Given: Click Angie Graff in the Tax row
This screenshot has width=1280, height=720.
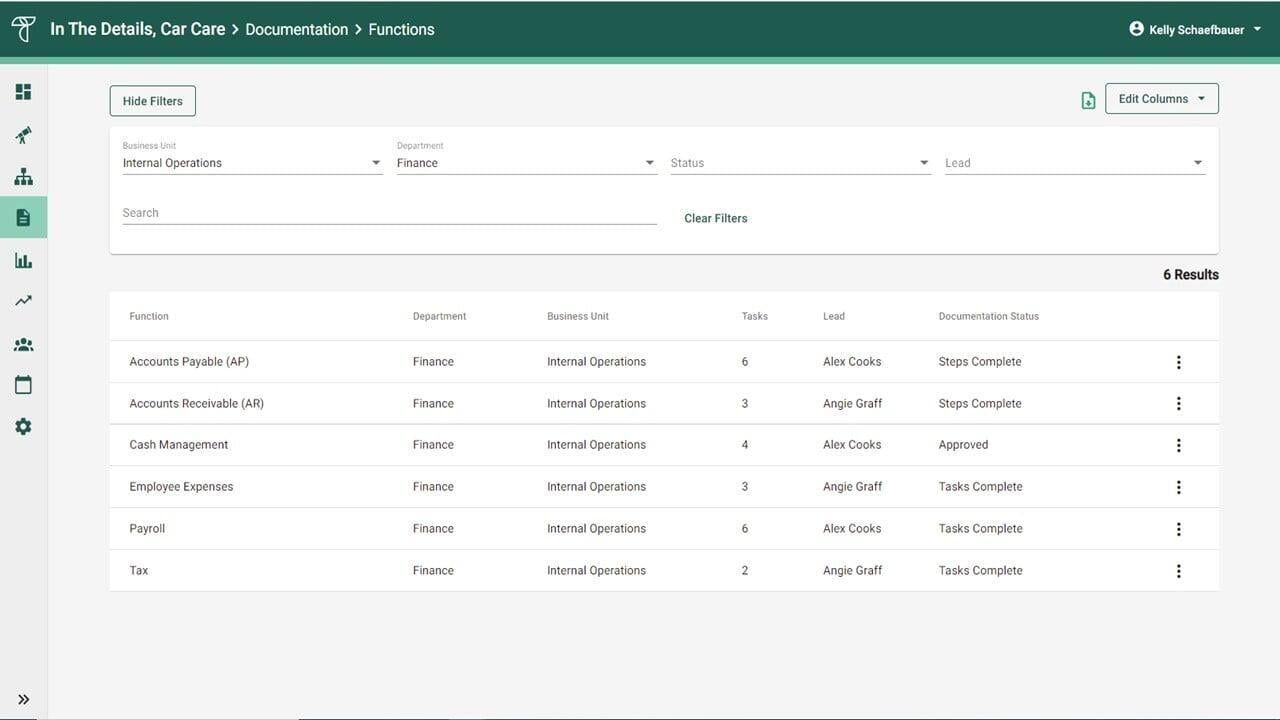Looking at the screenshot, I should point(852,571).
